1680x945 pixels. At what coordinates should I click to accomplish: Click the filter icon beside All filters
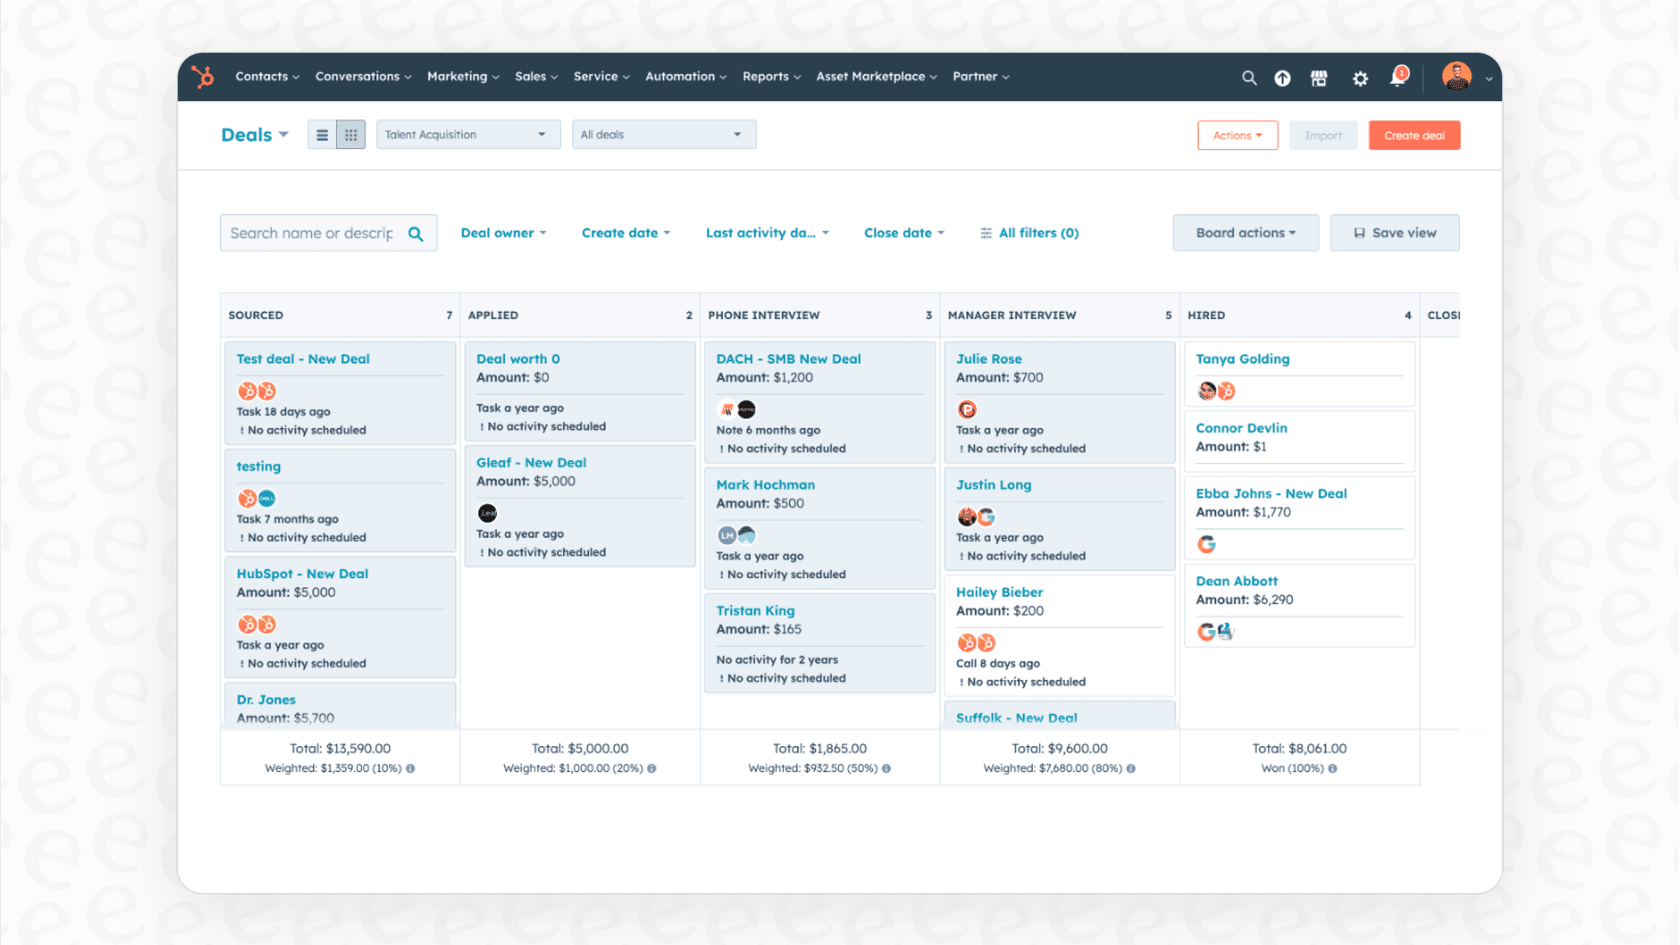pyautogui.click(x=985, y=232)
